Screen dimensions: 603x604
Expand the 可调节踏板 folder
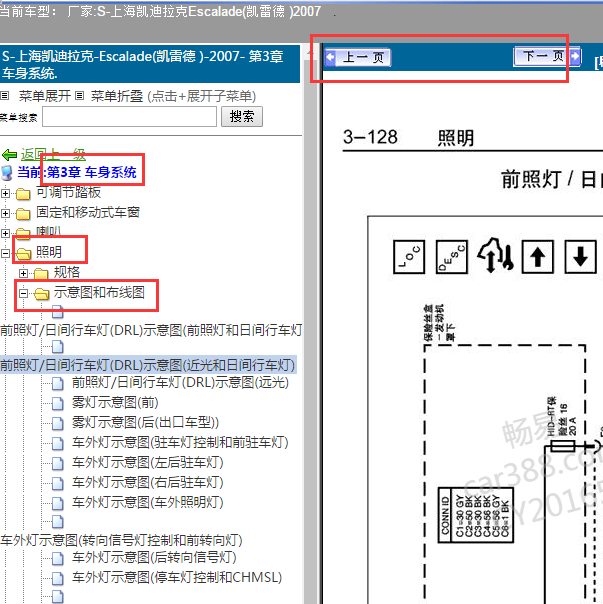click(x=5, y=193)
